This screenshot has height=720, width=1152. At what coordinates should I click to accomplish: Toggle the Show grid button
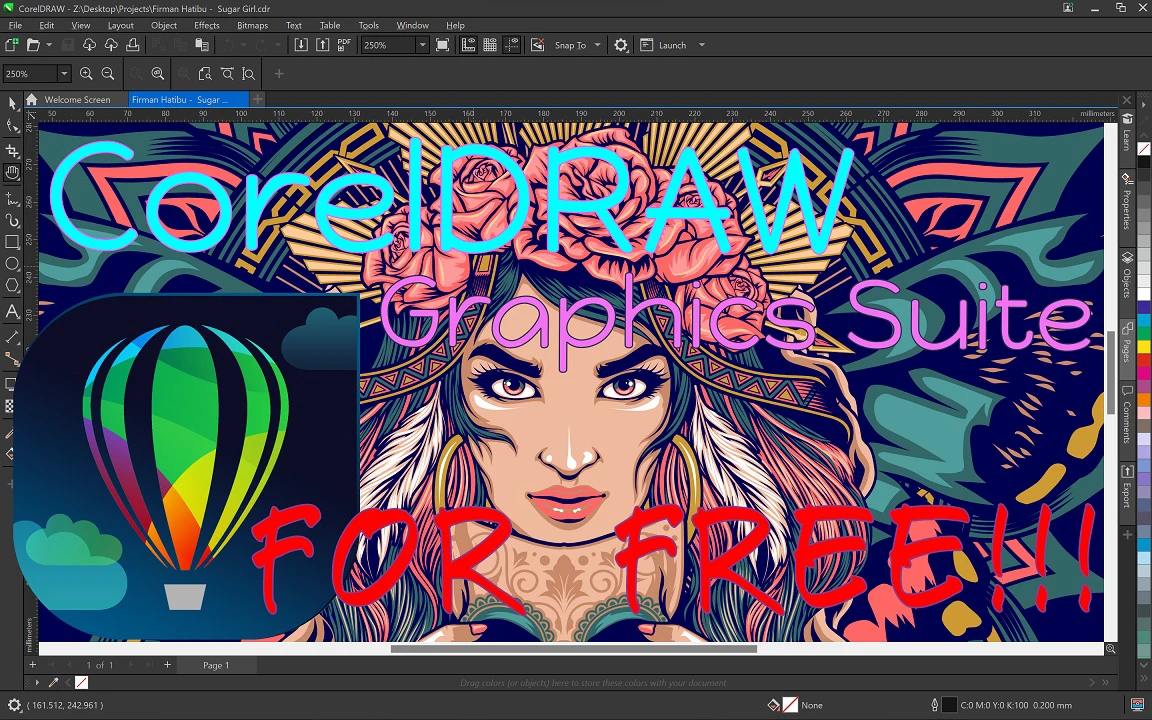point(490,45)
